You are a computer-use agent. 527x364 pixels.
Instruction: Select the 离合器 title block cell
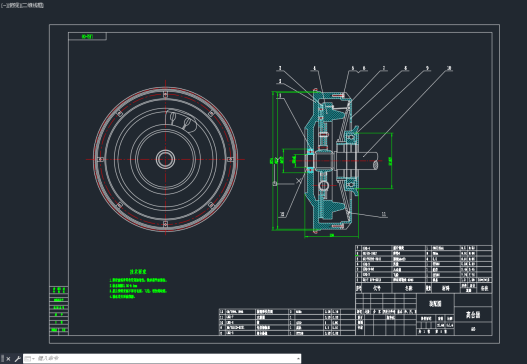click(473, 315)
